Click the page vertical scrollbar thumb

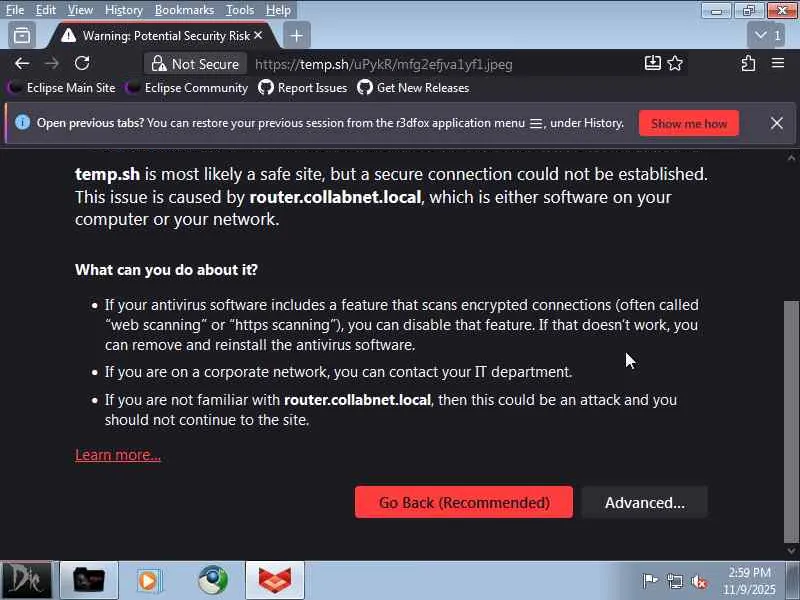click(791, 422)
